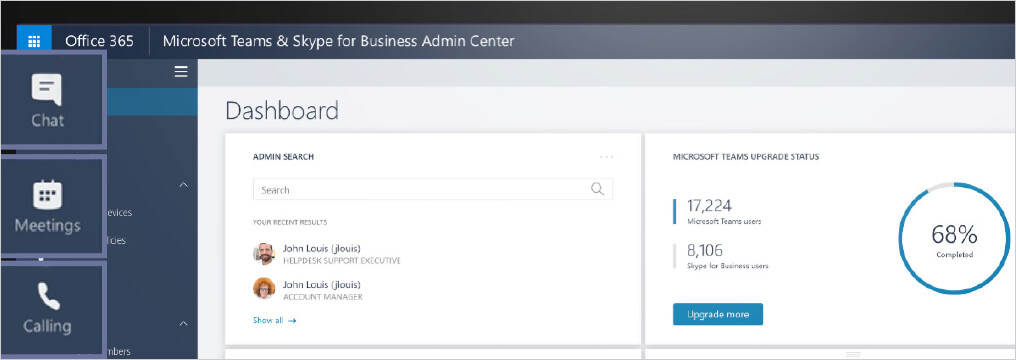The width and height of the screenshot is (1016, 360).
Task: Collapse the lower sidebar section chevron
Action: [x=183, y=322]
